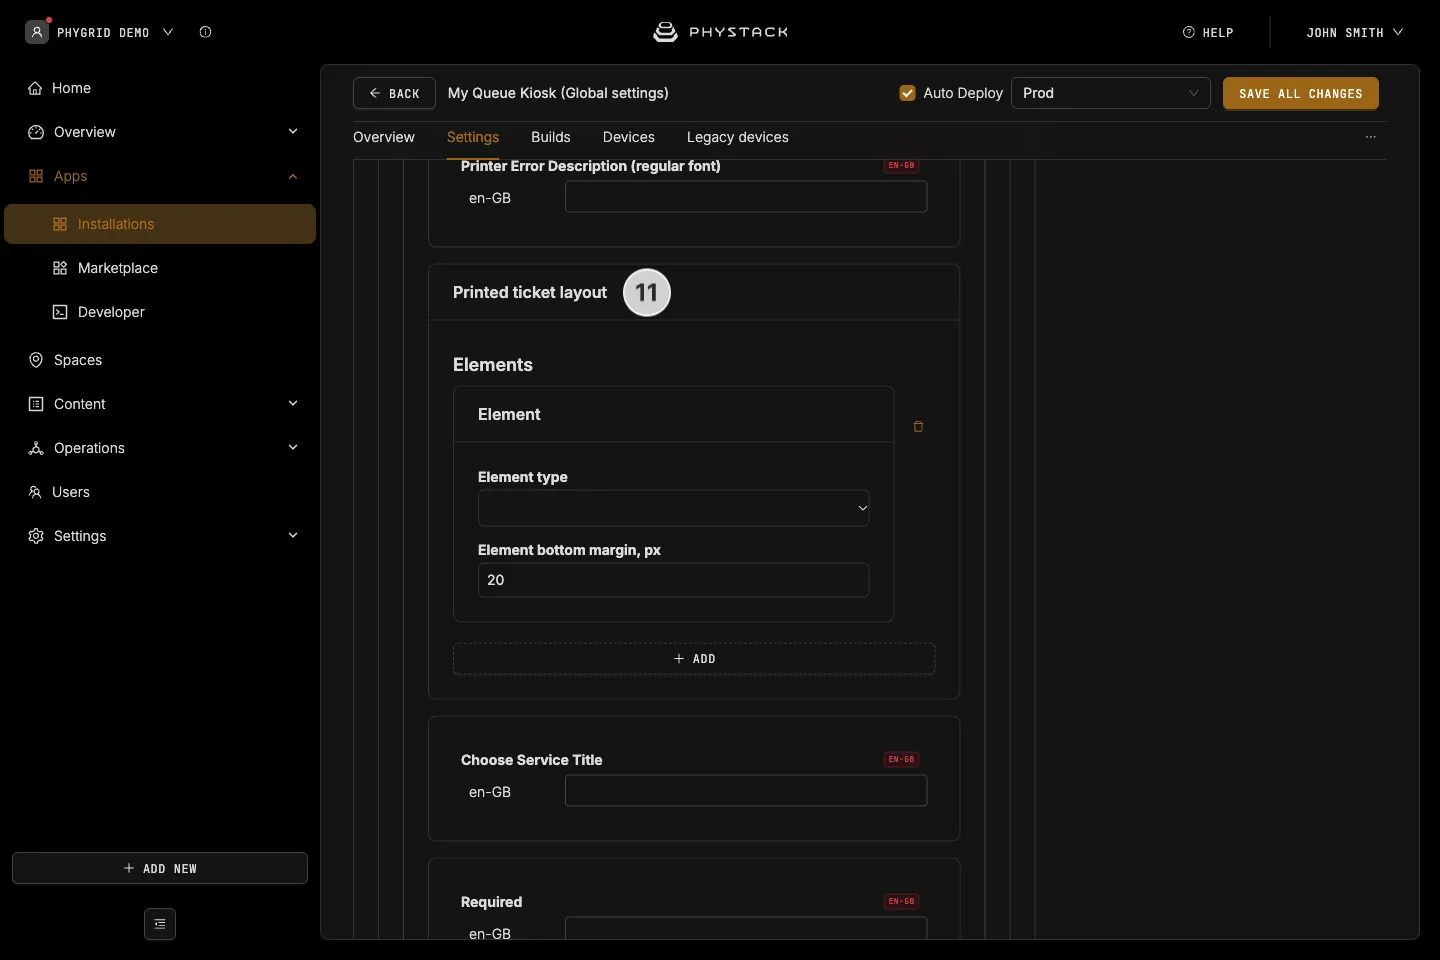Screen dimensions: 1440x960
Task: Toggle the Auto Deploy checkbox
Action: [908, 93]
